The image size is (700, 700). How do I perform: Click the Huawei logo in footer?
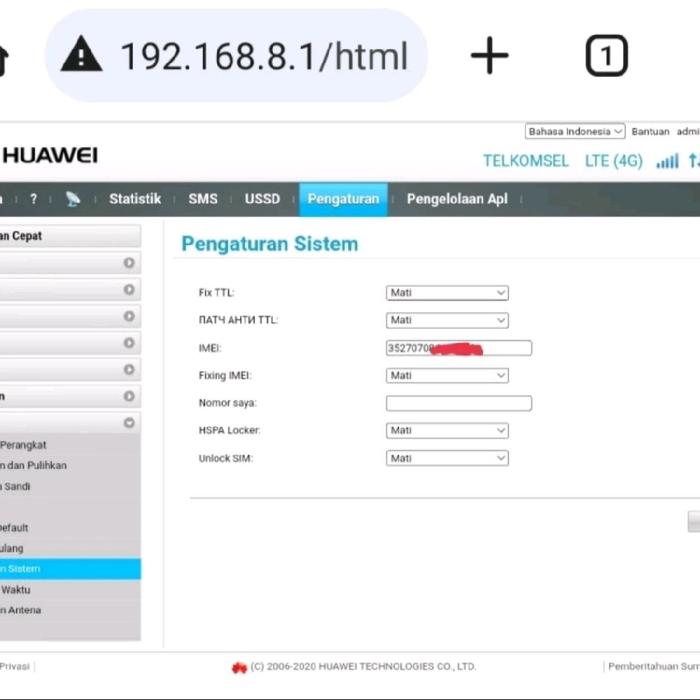[x=239, y=667]
